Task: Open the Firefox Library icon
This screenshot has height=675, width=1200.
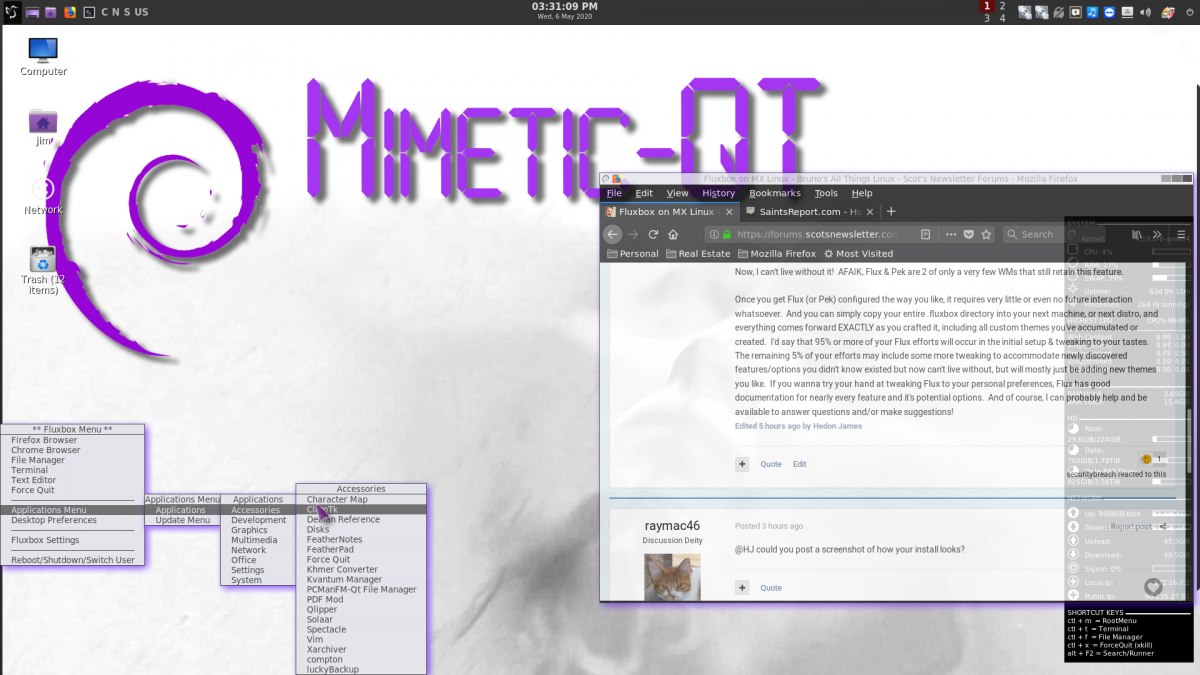Action: click(x=1136, y=234)
